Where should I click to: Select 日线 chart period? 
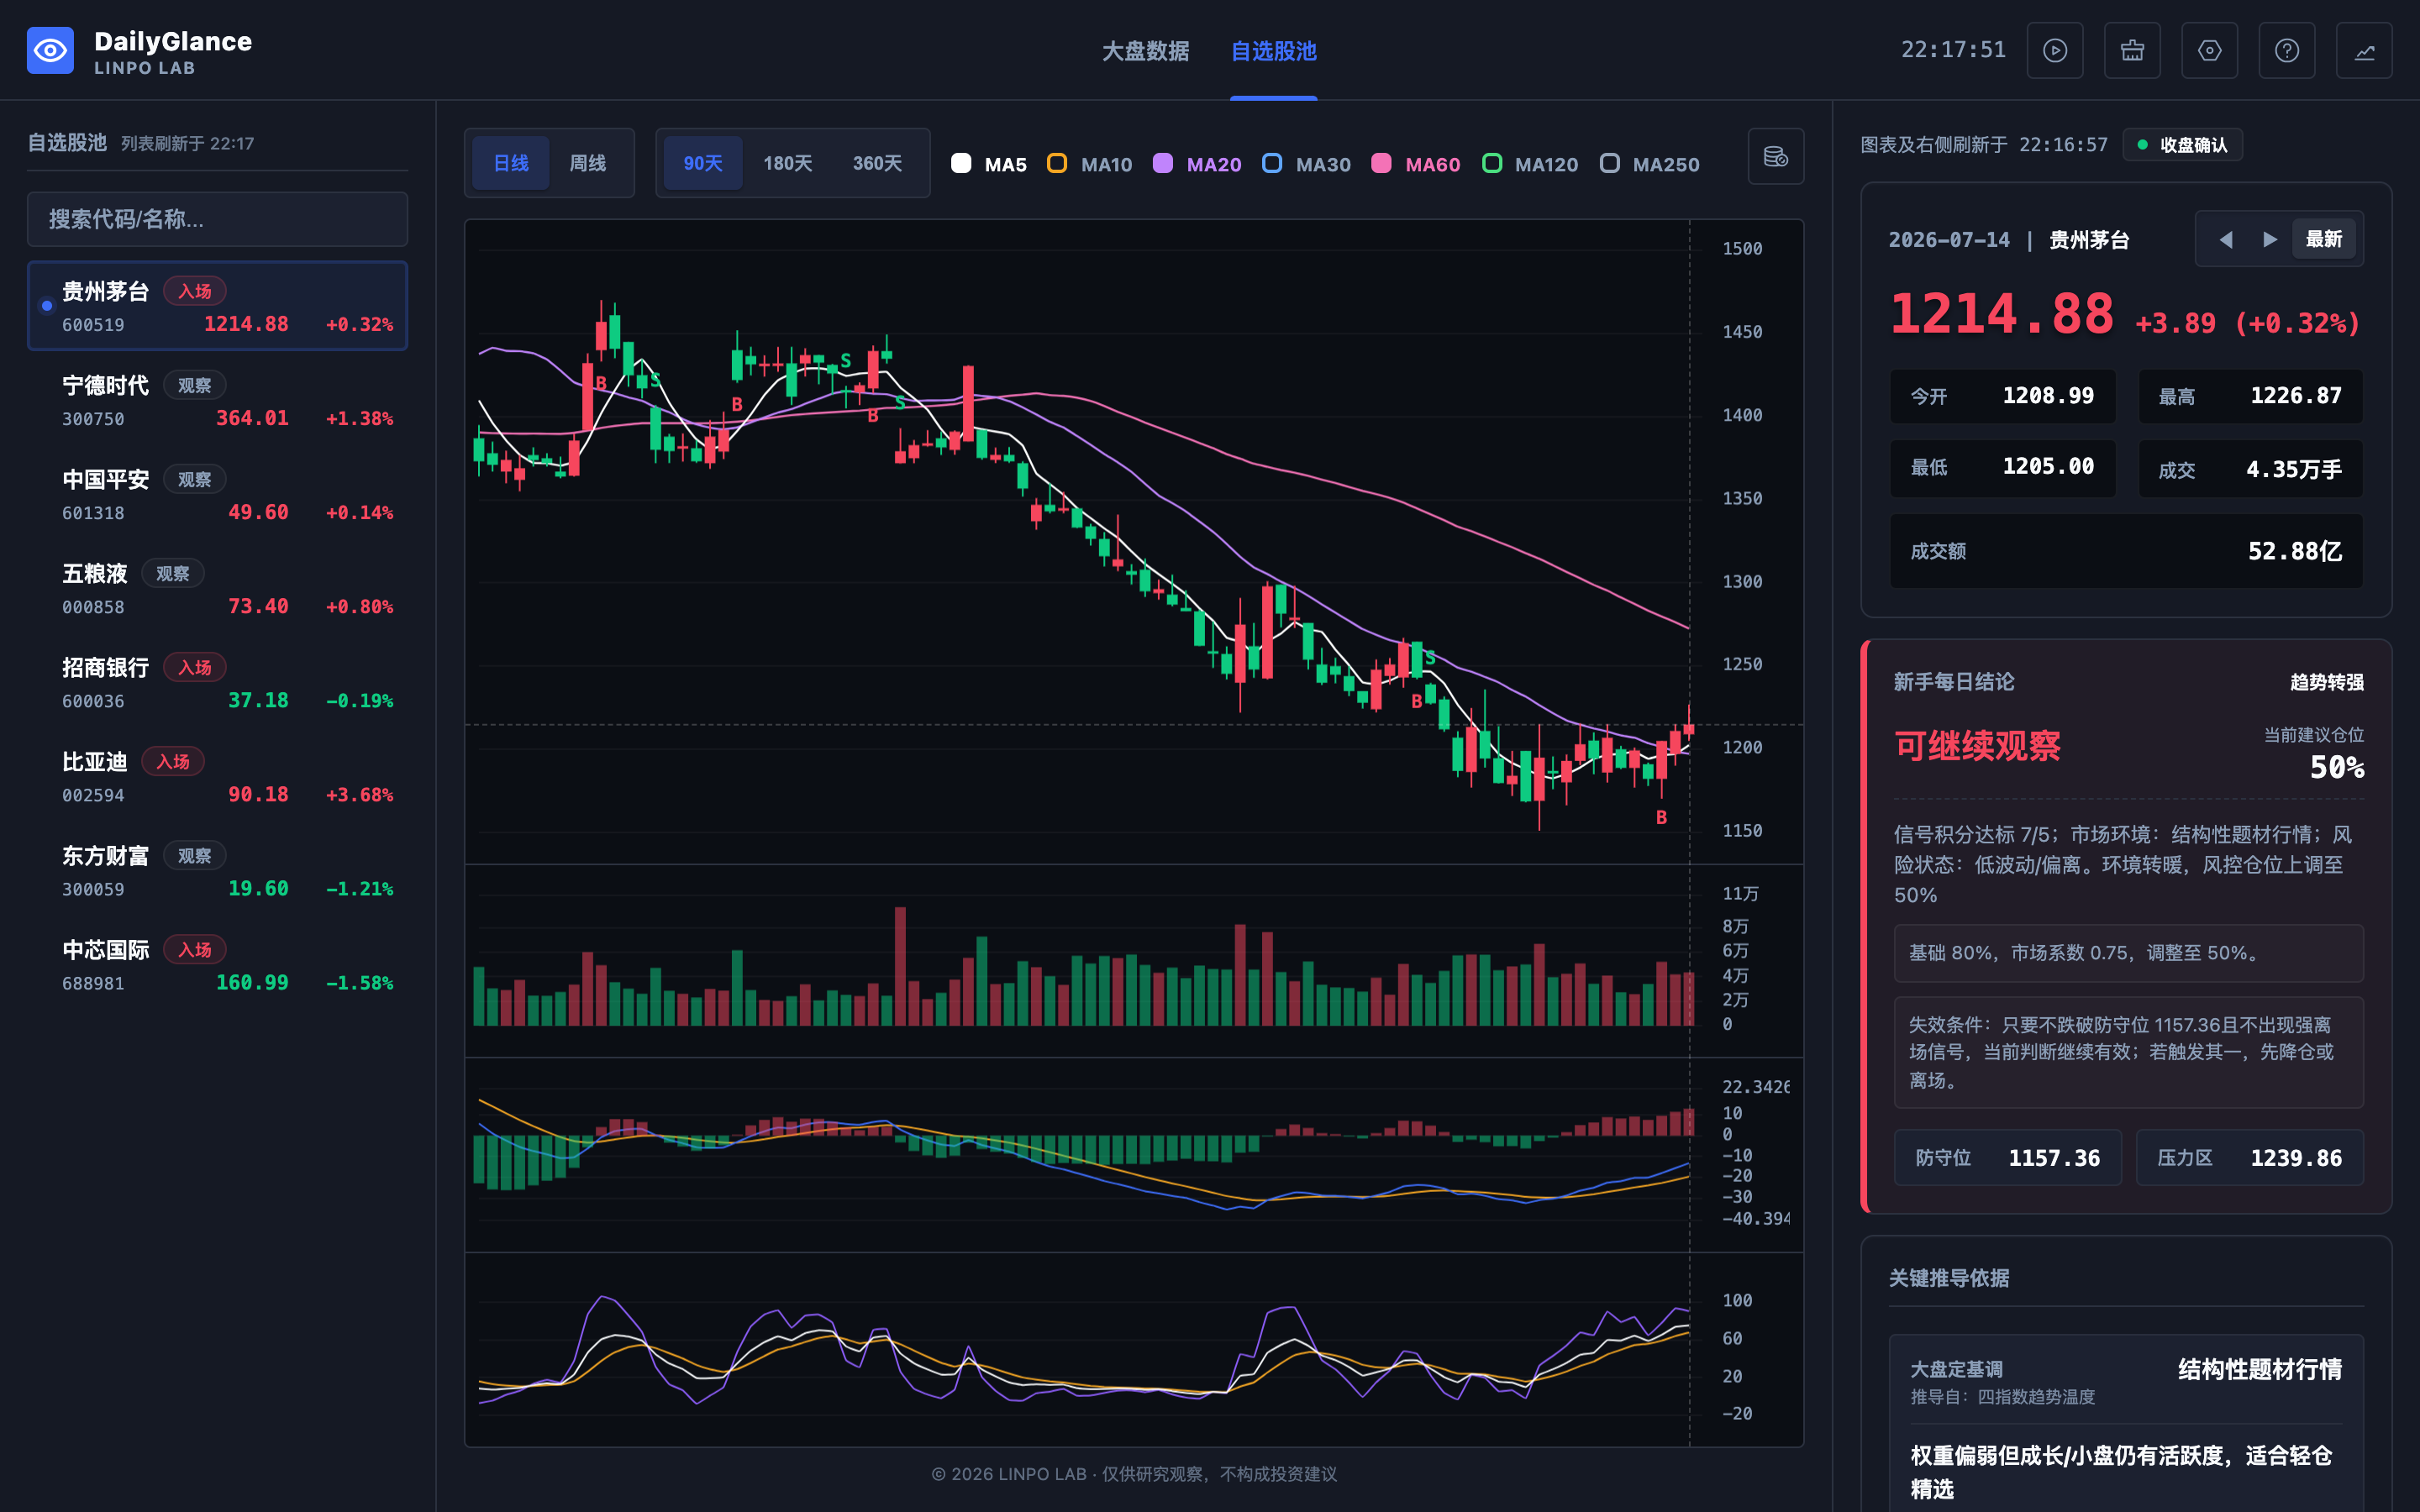click(511, 163)
